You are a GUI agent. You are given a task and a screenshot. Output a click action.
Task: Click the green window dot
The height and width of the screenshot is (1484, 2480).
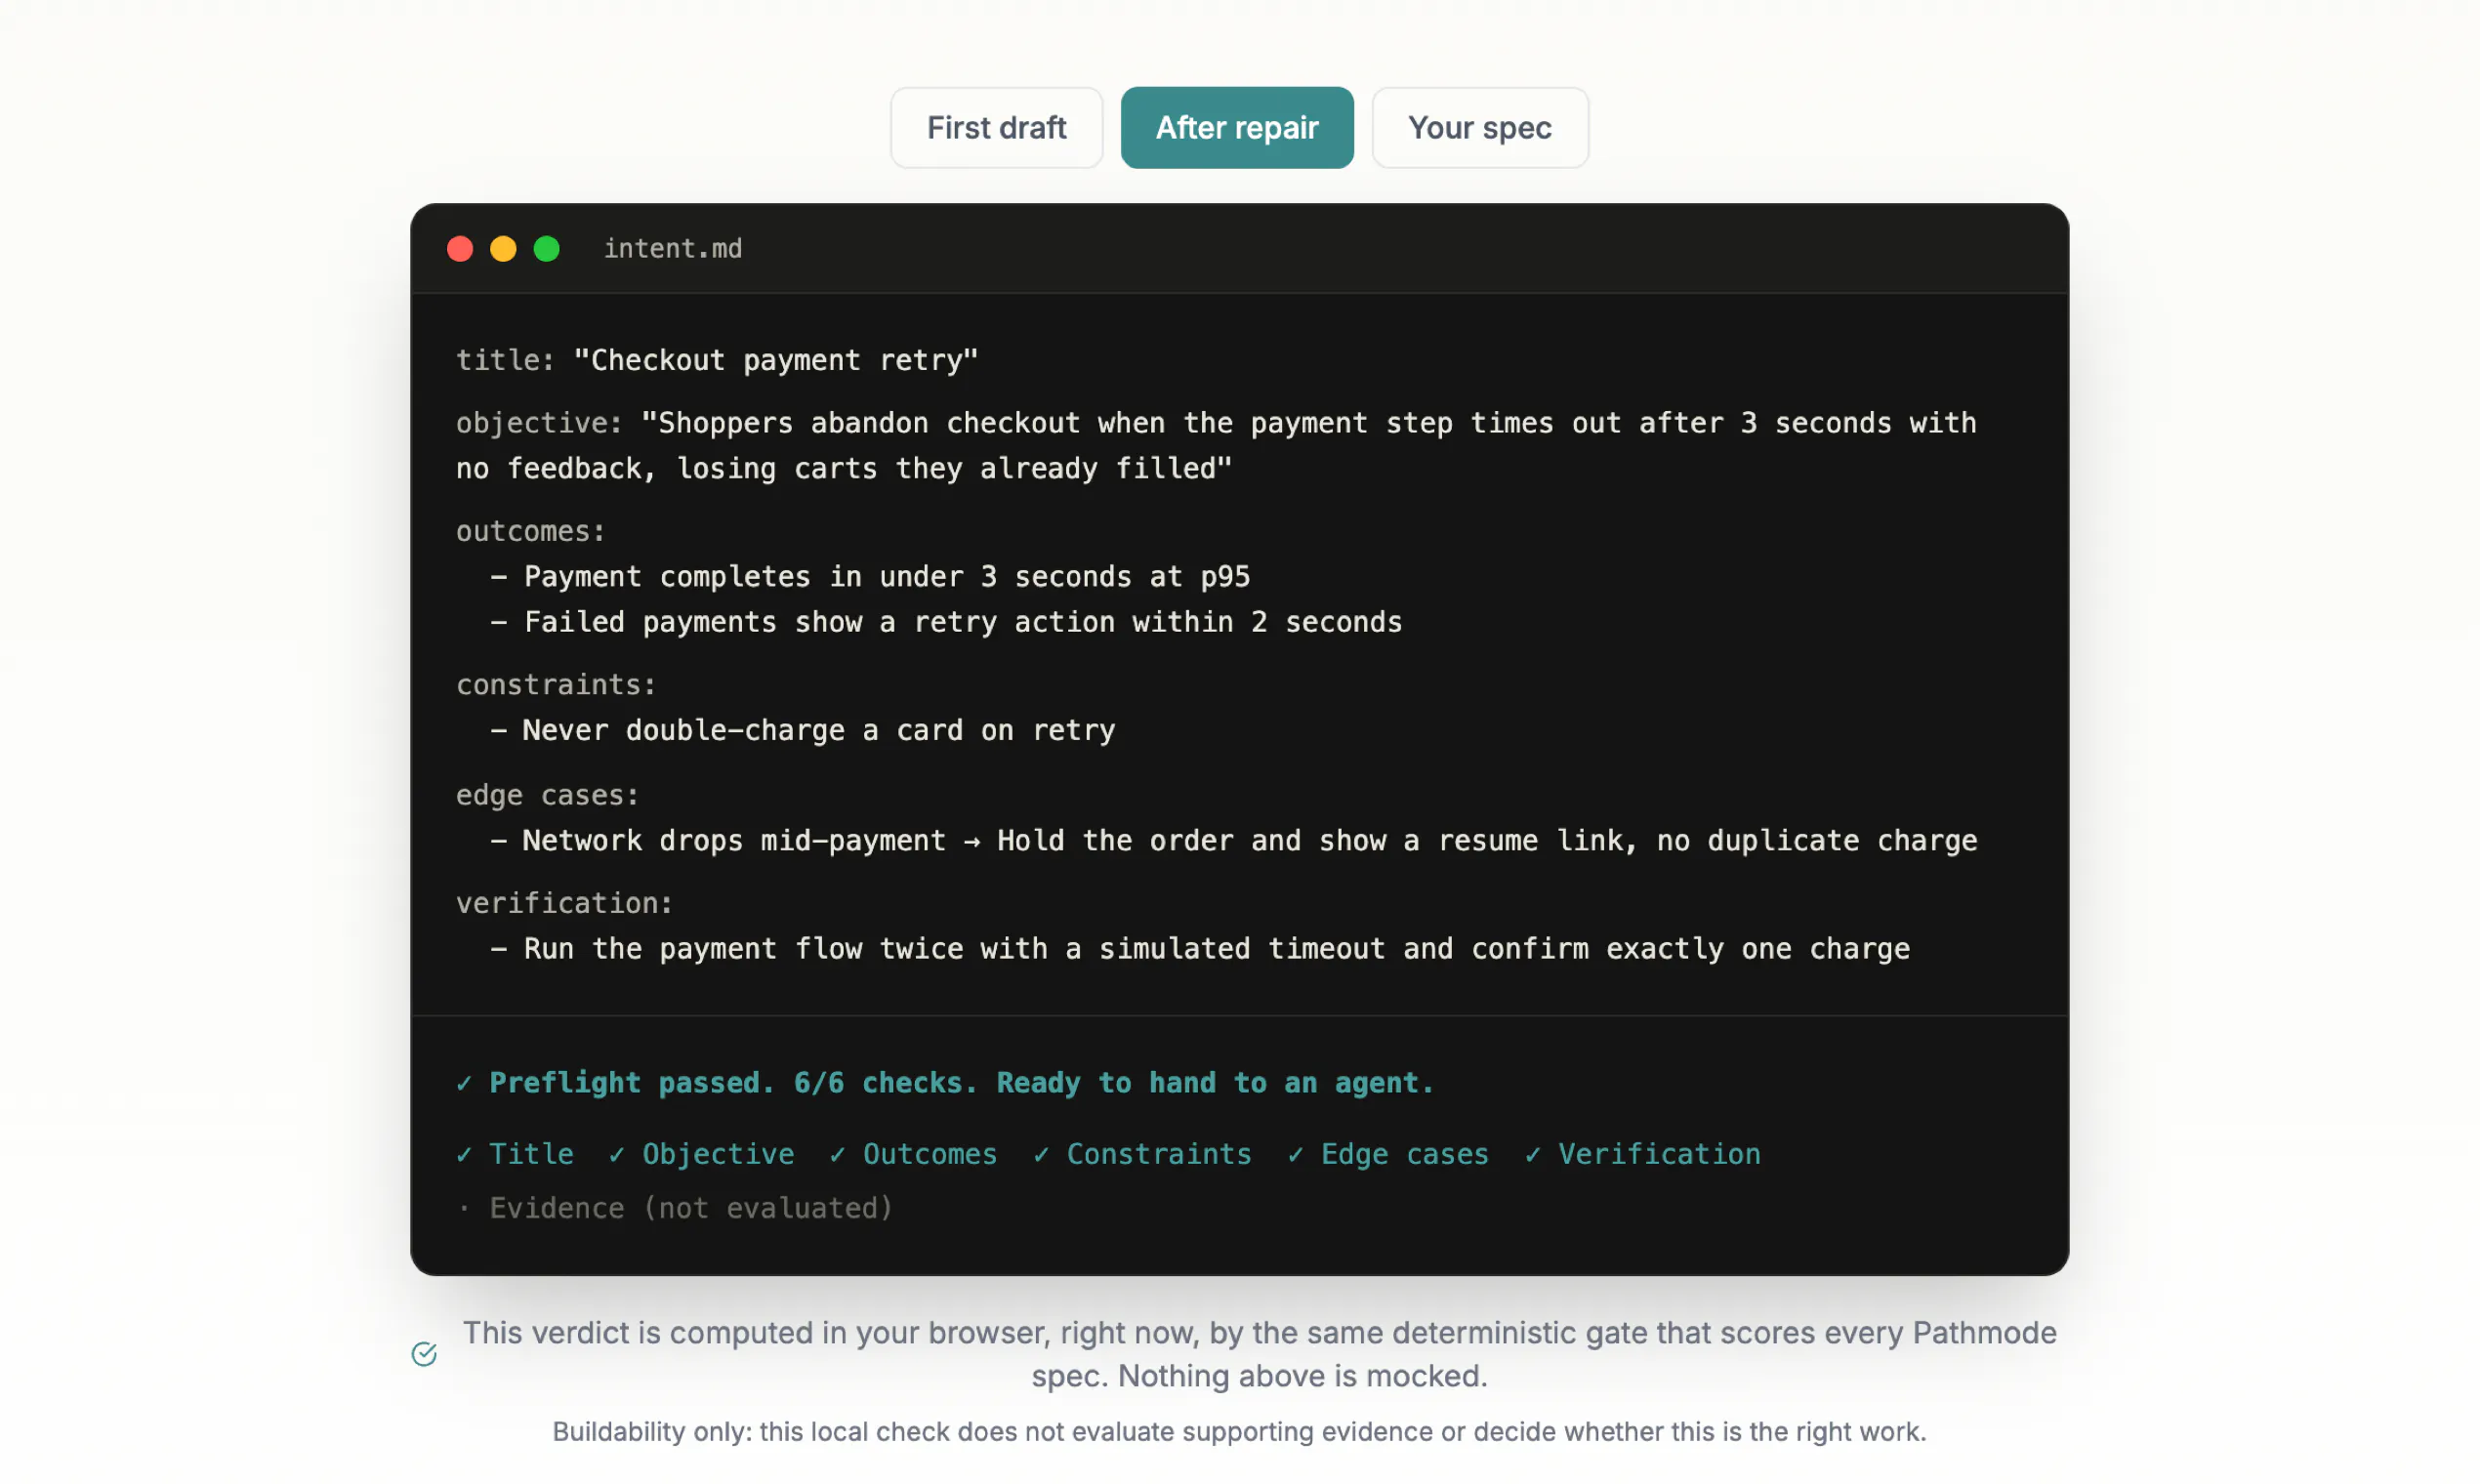point(546,248)
